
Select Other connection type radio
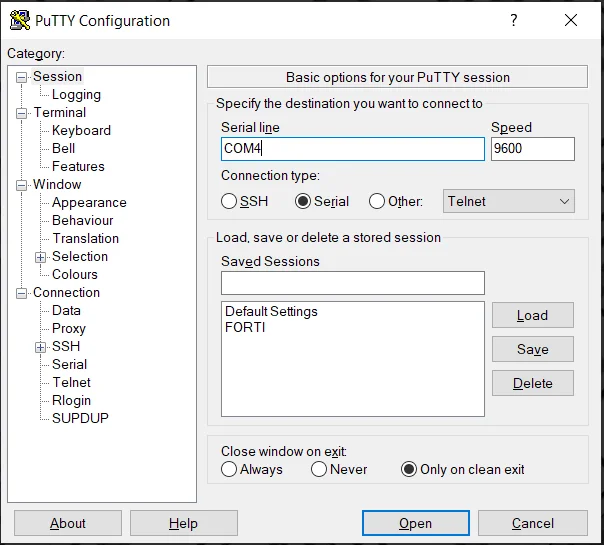click(x=377, y=201)
